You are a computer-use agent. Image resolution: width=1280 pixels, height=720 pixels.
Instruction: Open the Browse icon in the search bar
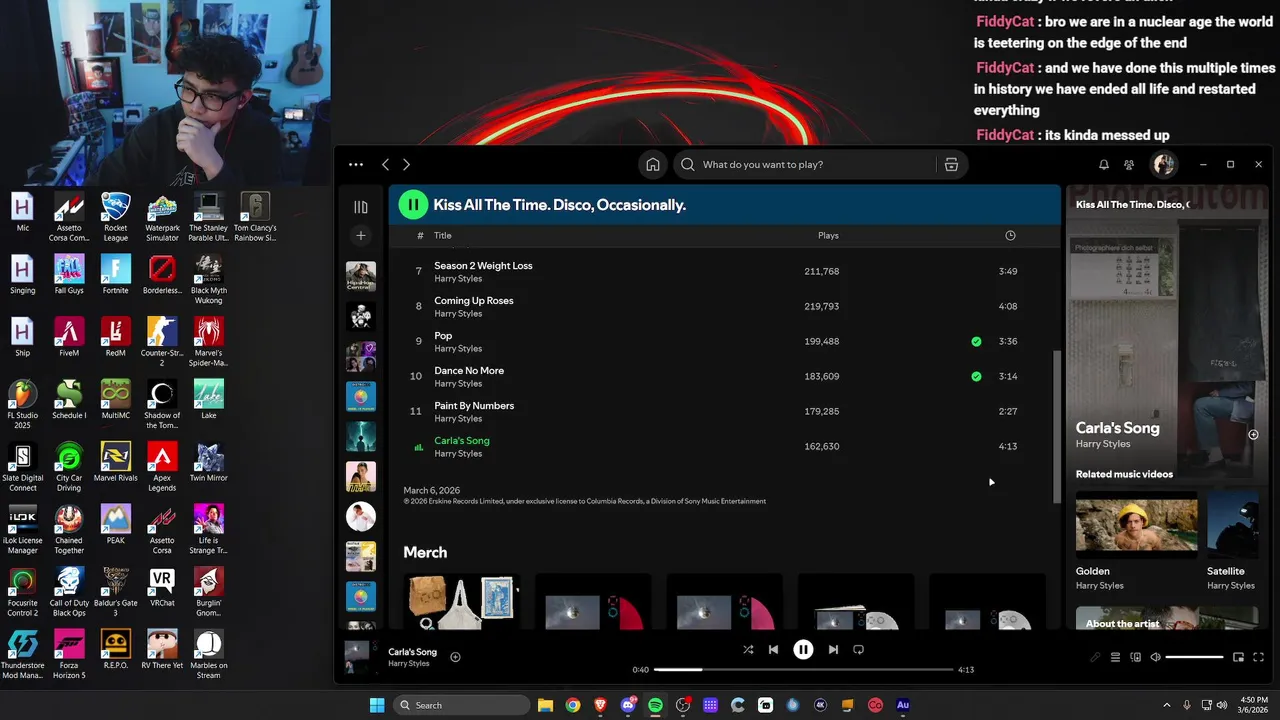951,164
